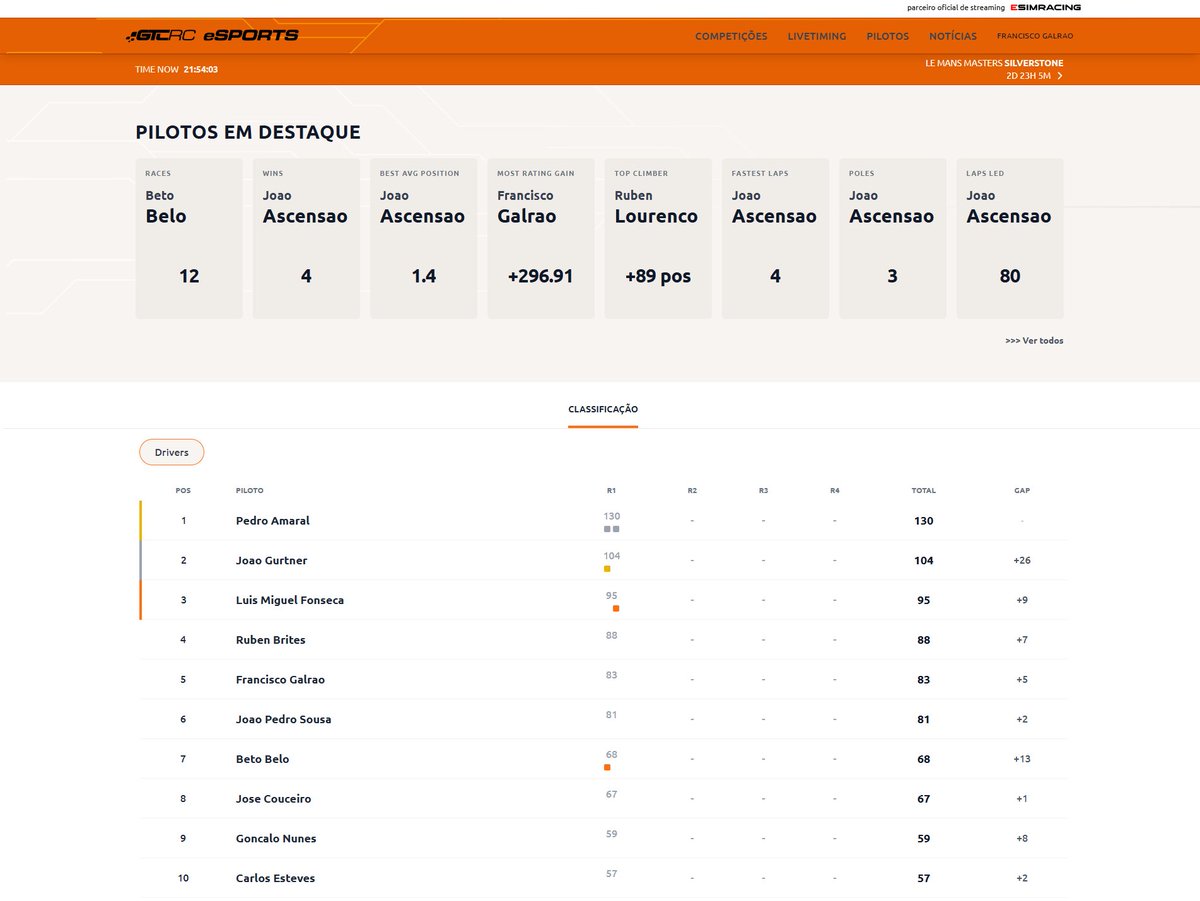This screenshot has height=901, width=1200.
Task: Click the yellow badge under Joao Gurtner's 104
Action: (x=607, y=569)
